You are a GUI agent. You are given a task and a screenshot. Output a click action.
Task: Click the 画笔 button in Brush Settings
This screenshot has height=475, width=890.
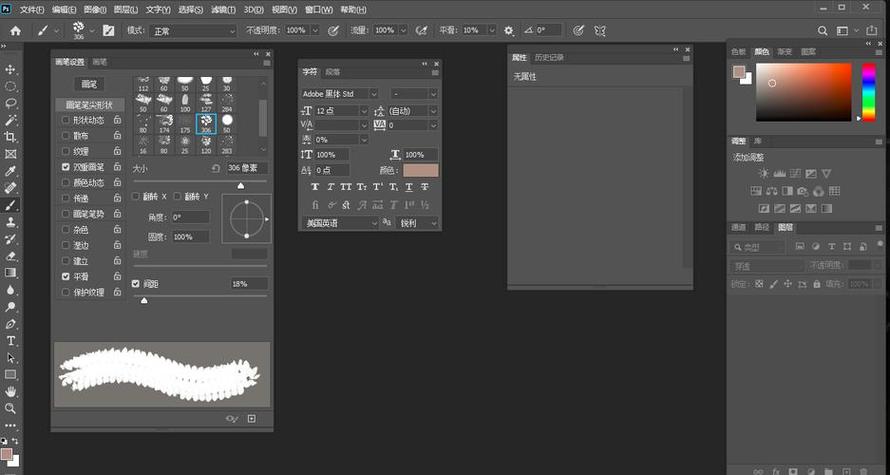click(x=89, y=85)
